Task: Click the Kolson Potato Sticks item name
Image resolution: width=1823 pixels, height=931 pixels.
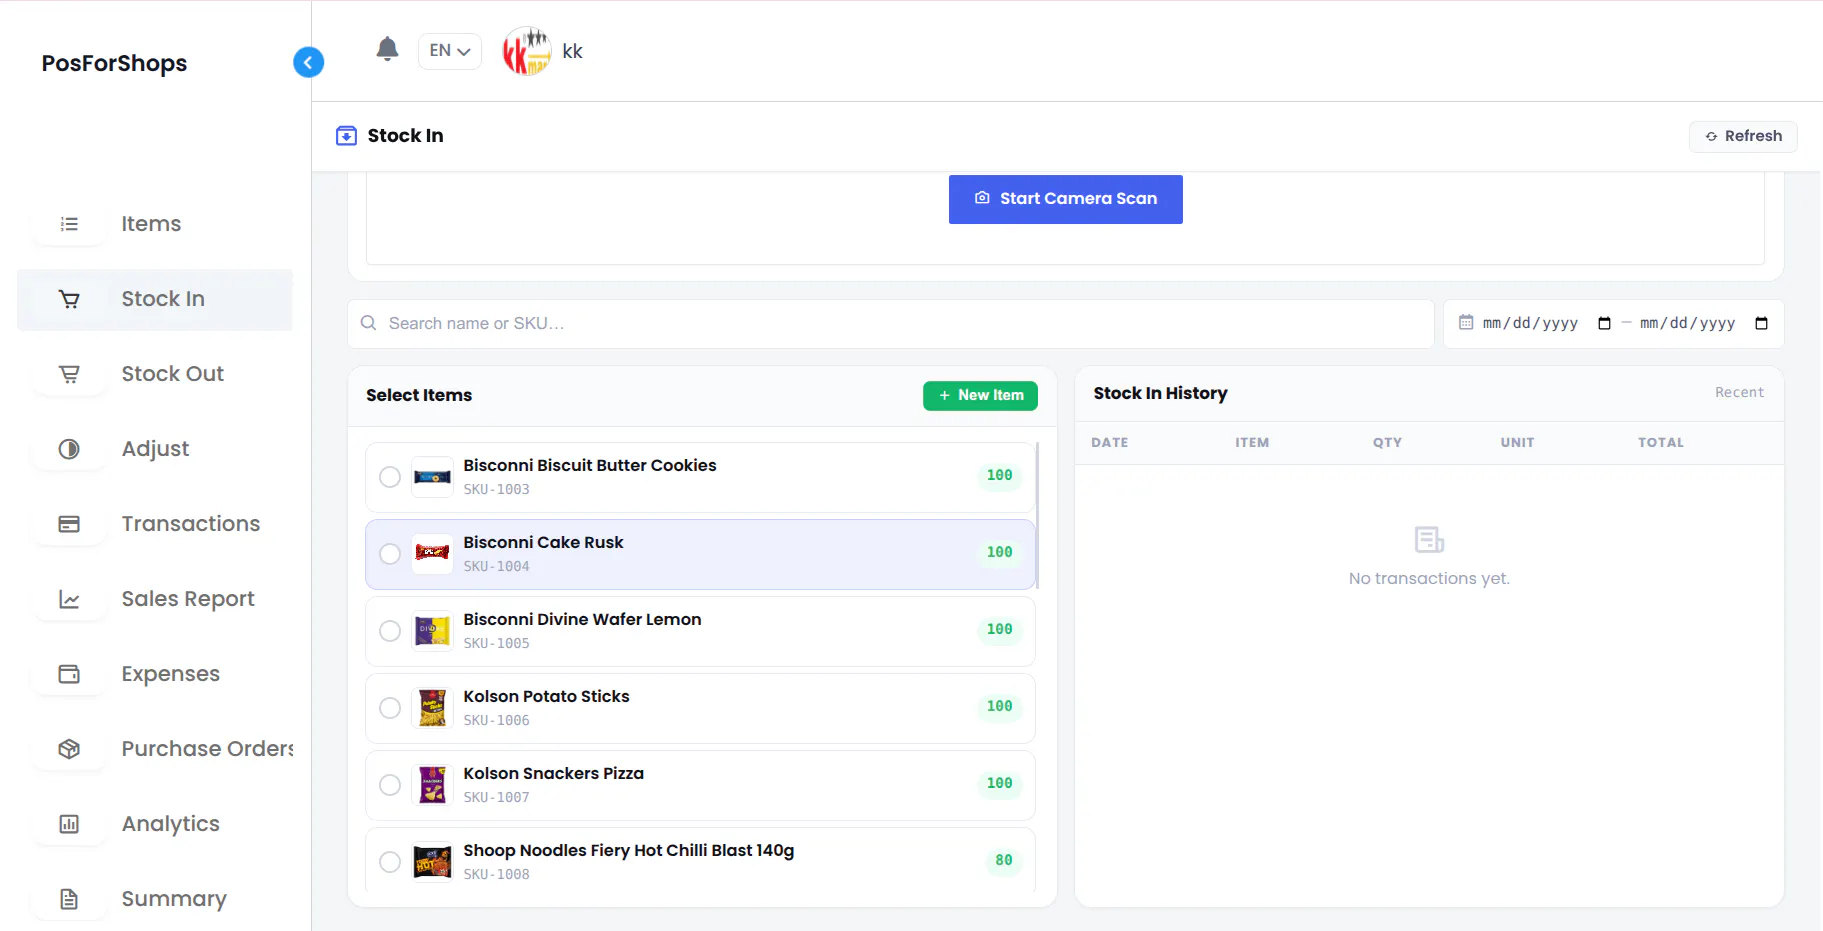Action: 546,697
